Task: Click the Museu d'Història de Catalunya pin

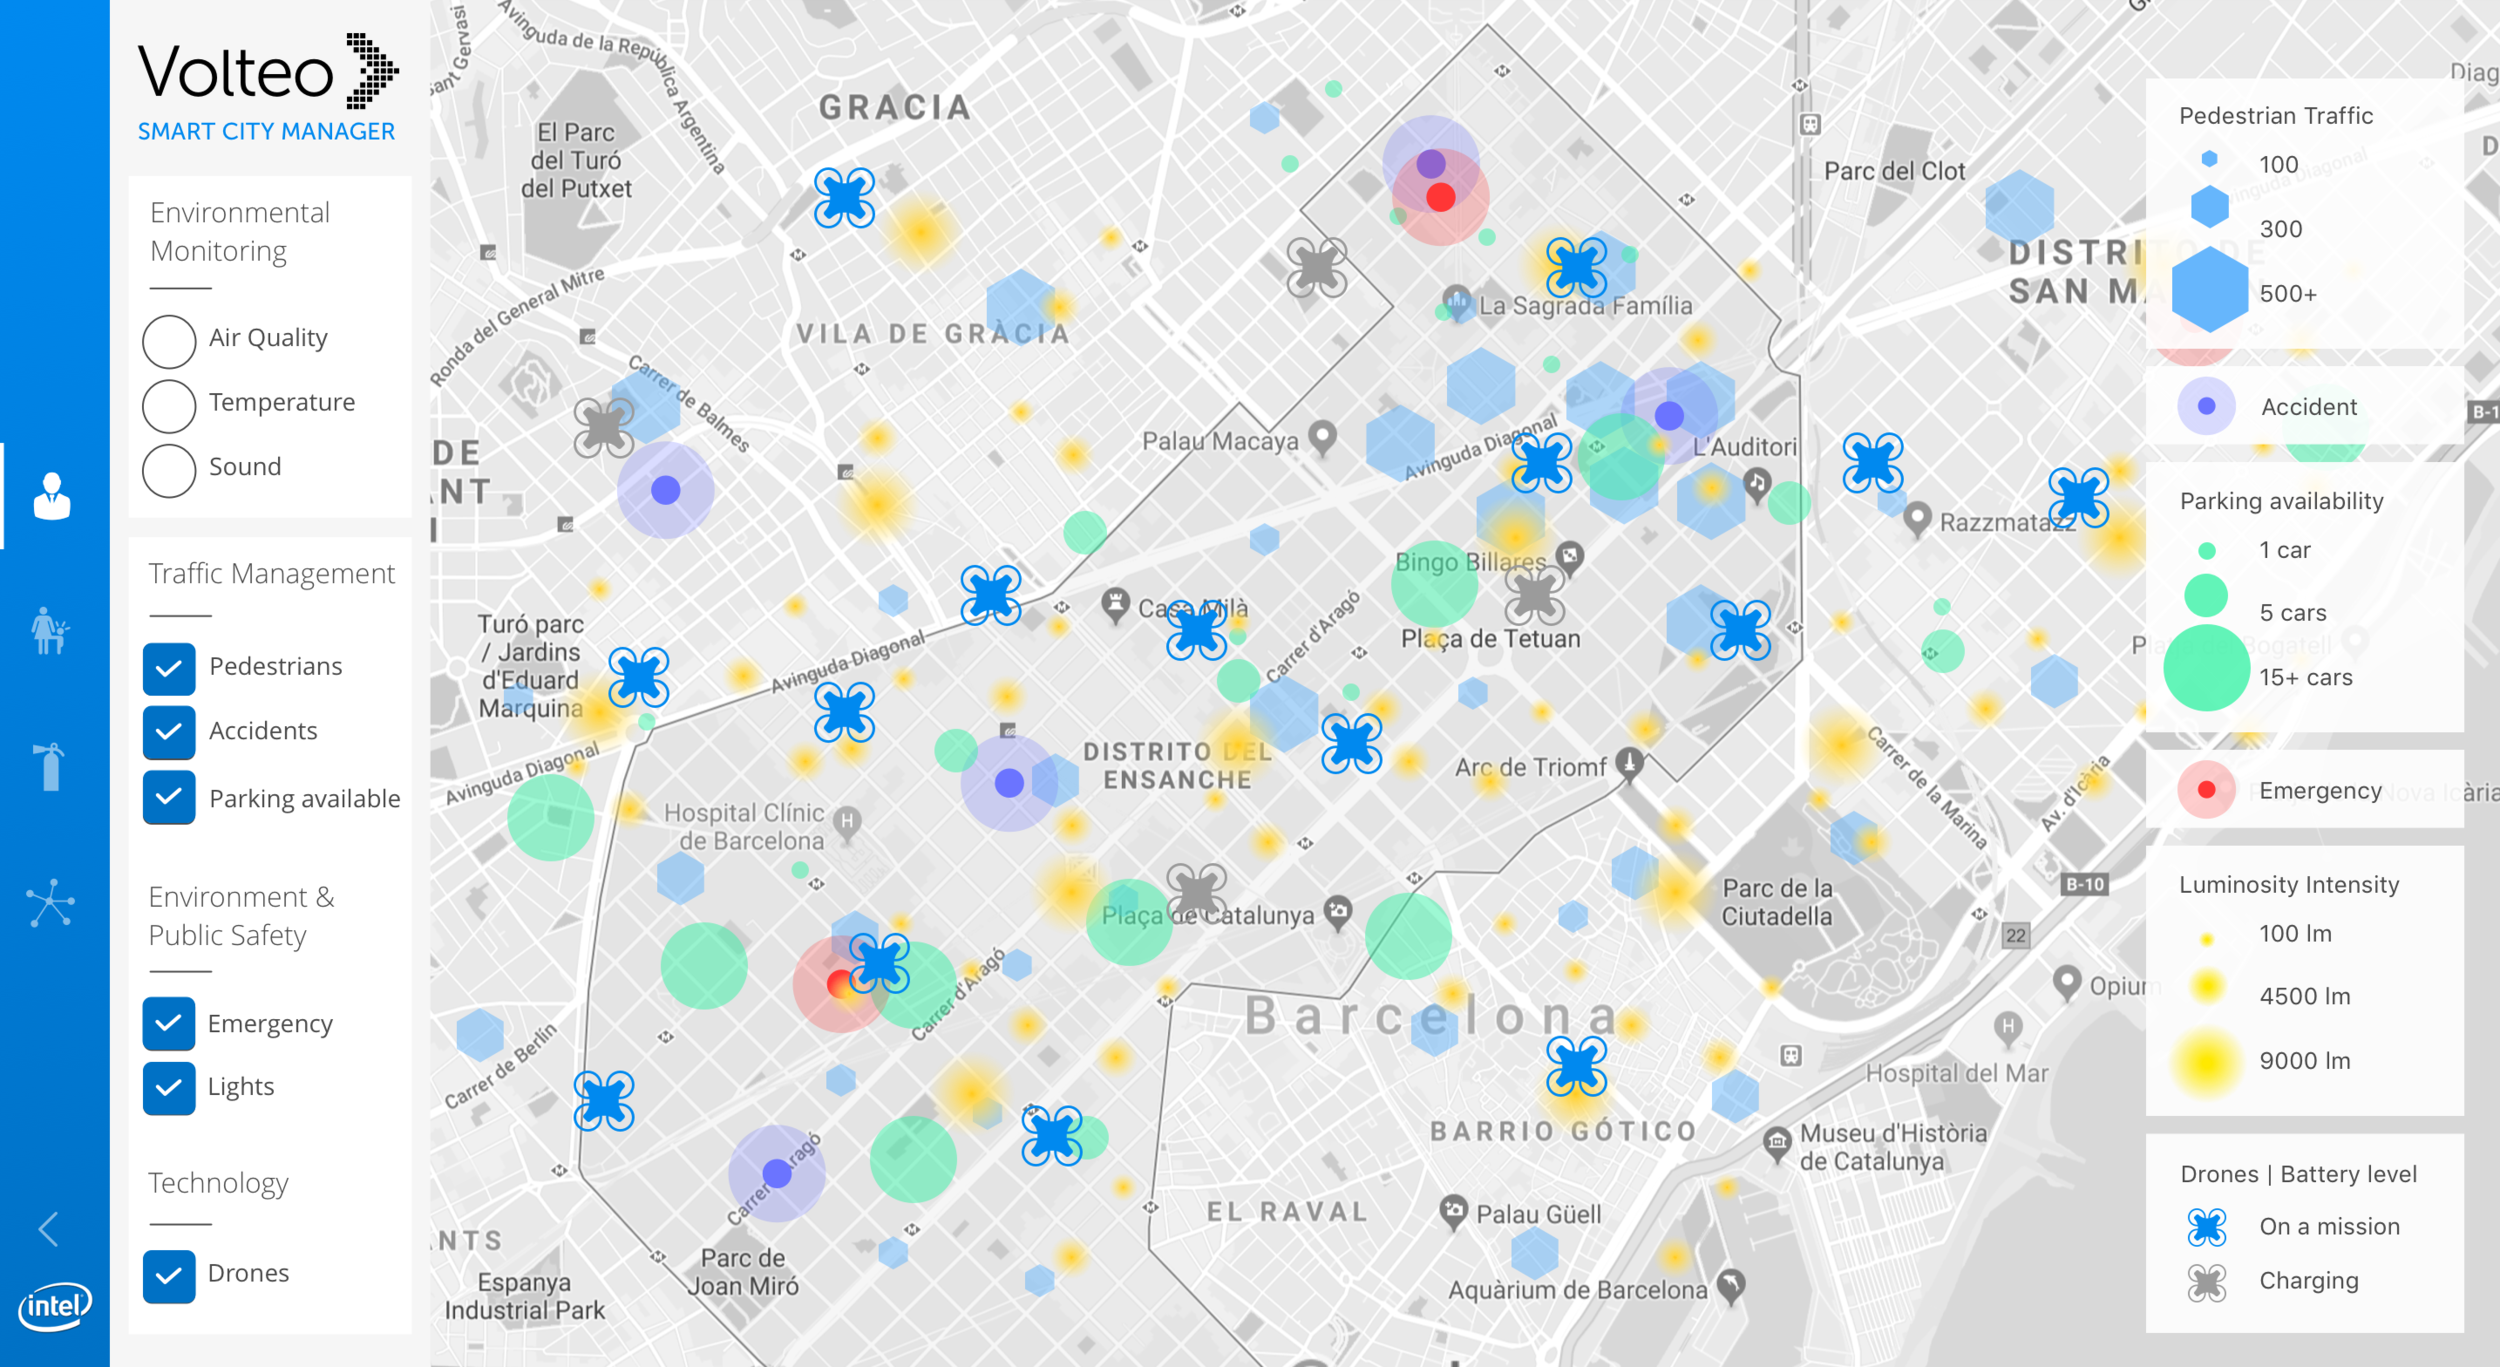Action: [x=1777, y=1144]
